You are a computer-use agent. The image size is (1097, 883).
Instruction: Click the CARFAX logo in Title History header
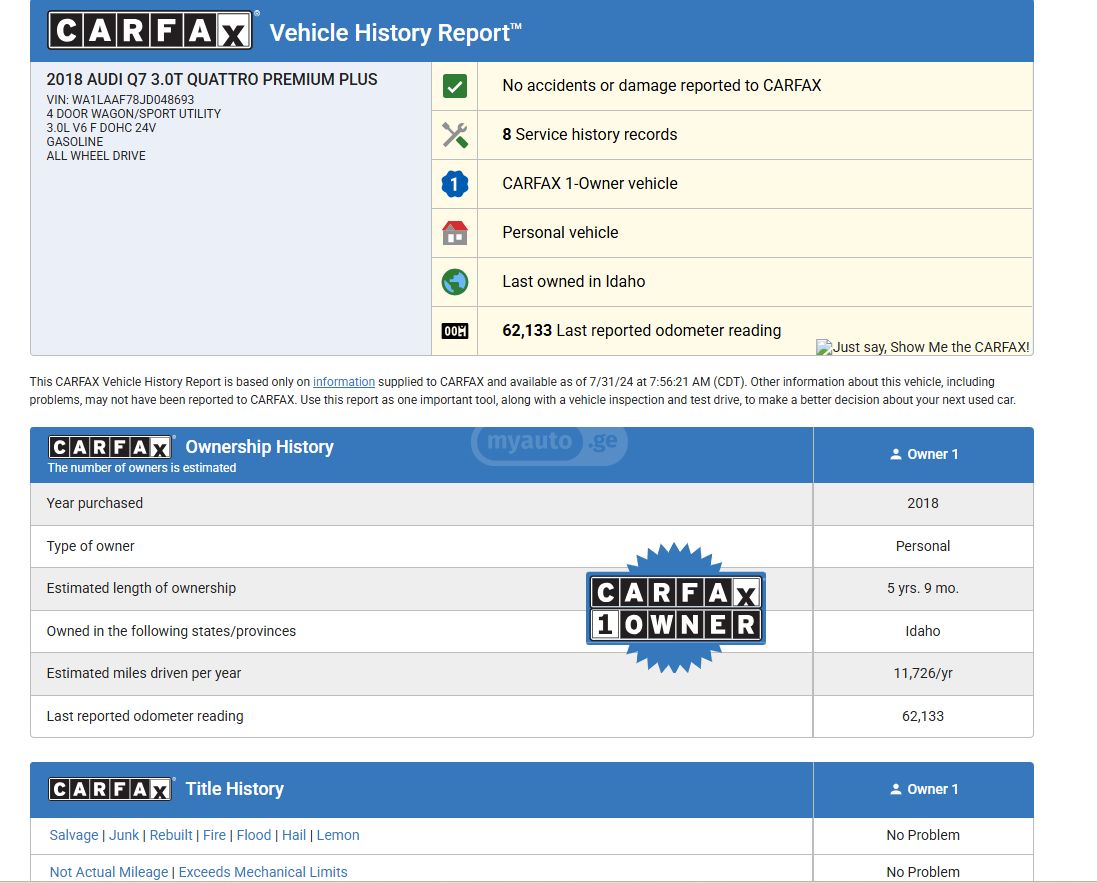coord(110,789)
